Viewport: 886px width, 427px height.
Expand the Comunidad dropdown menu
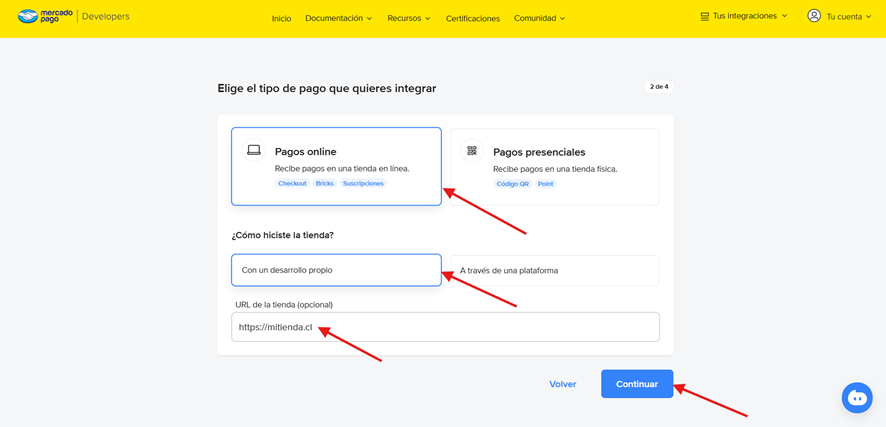tap(539, 18)
